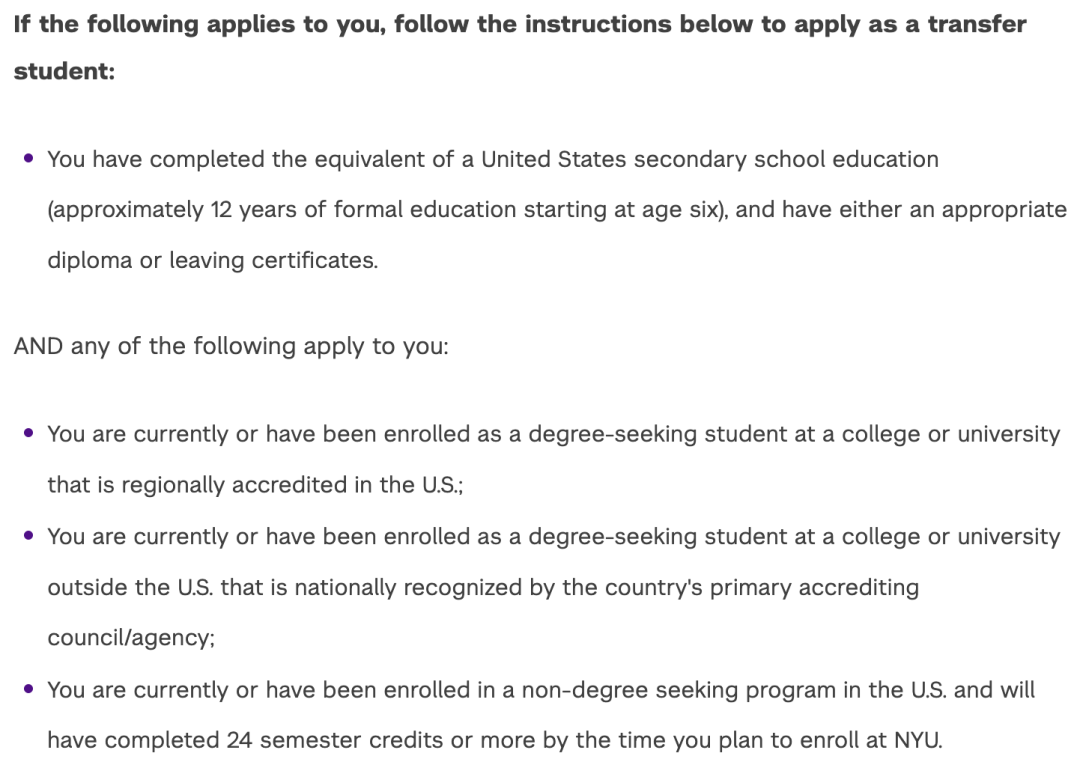Click the text "council/agency;"
Screen dimensions: 1080x759
coord(131,638)
